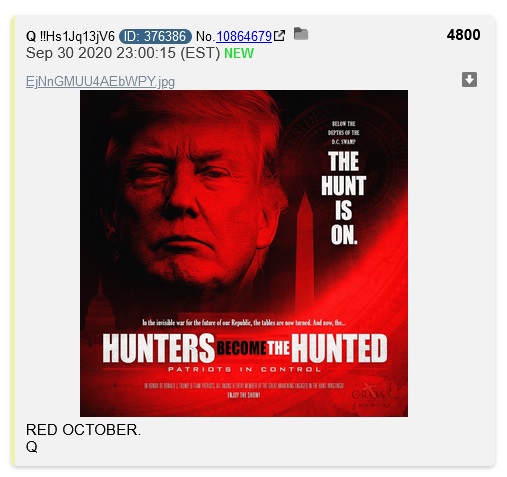Click the 4800 post counter
Image resolution: width=507 pixels, height=477 pixels.
463,35
